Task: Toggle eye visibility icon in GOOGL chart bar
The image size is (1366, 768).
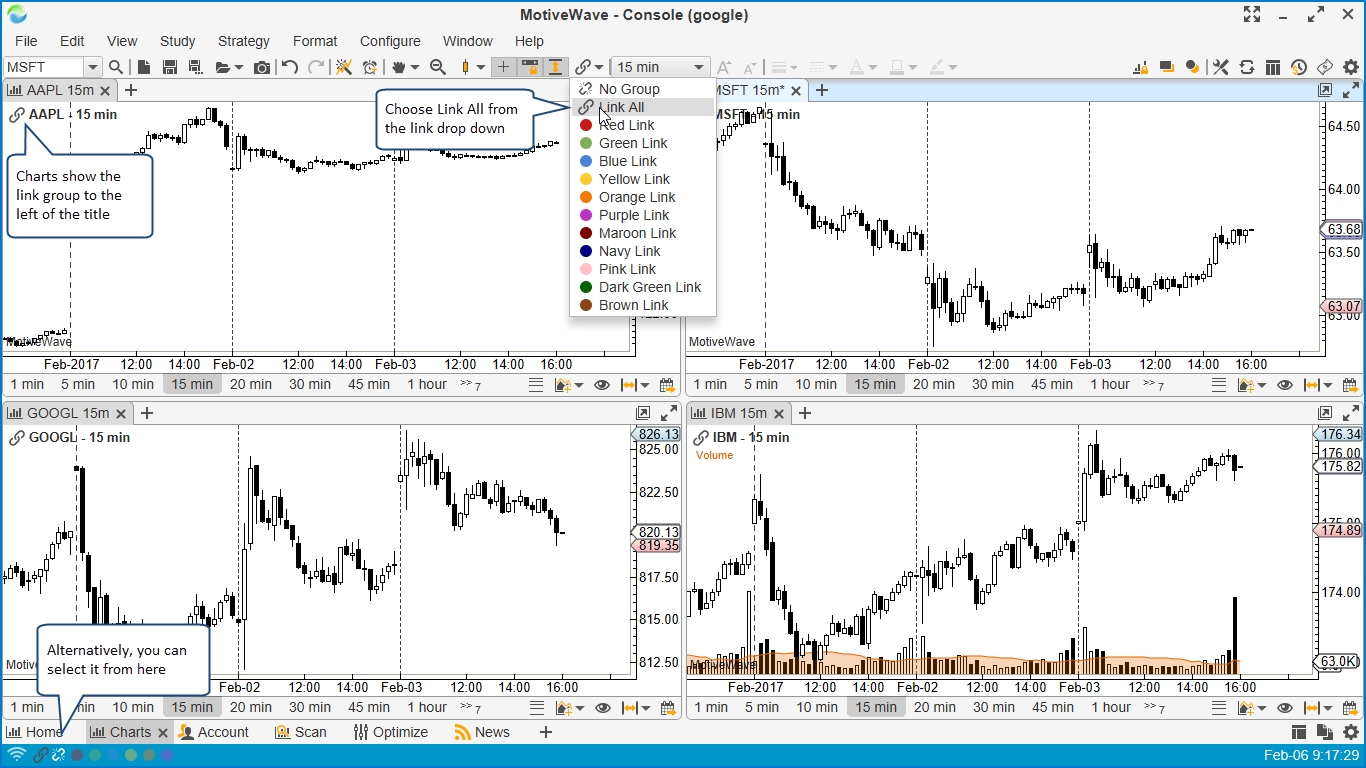Action: (x=602, y=707)
